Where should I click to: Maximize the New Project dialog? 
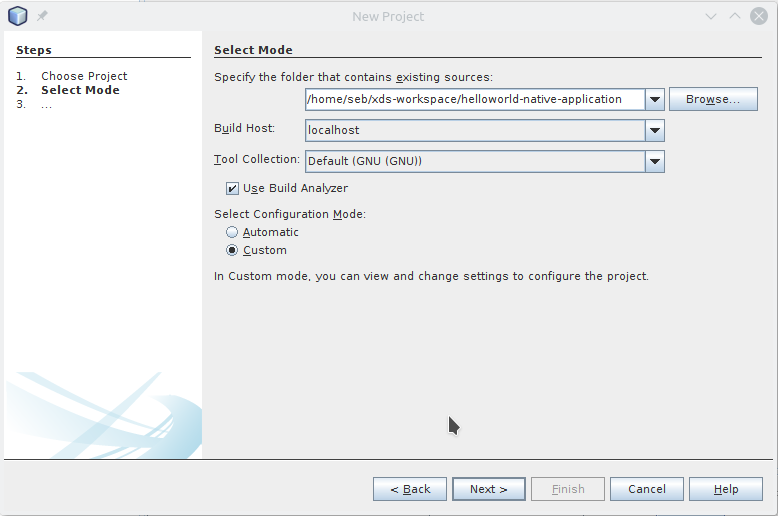tap(735, 16)
